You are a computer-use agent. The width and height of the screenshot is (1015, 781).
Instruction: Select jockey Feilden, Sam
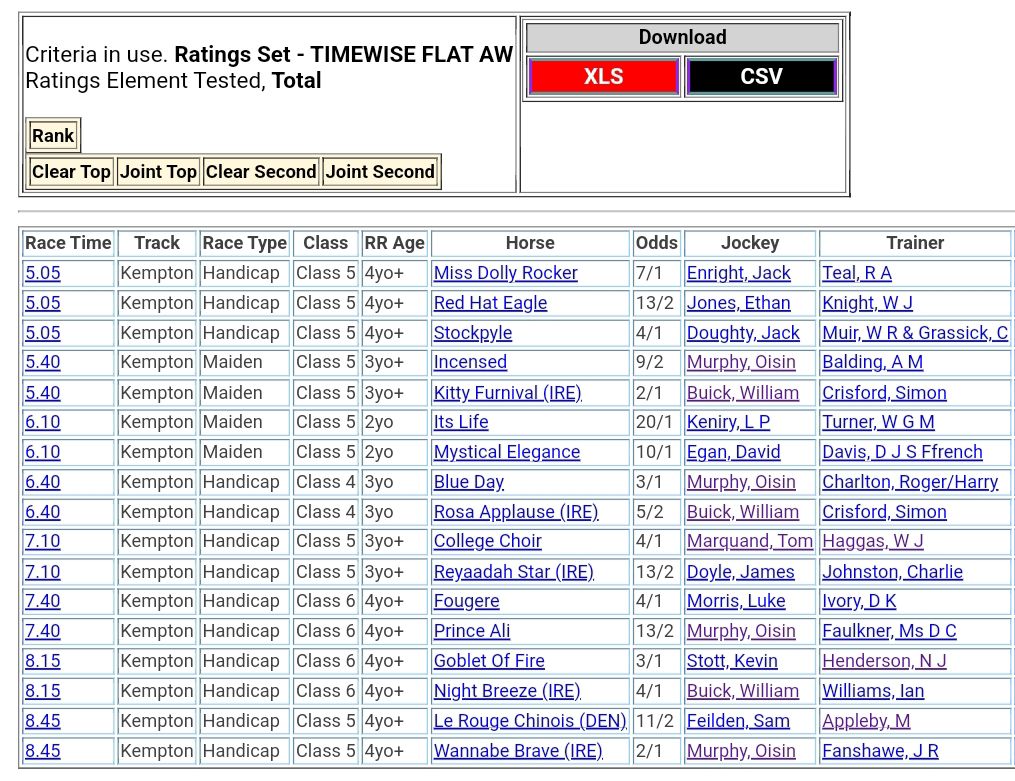737,721
